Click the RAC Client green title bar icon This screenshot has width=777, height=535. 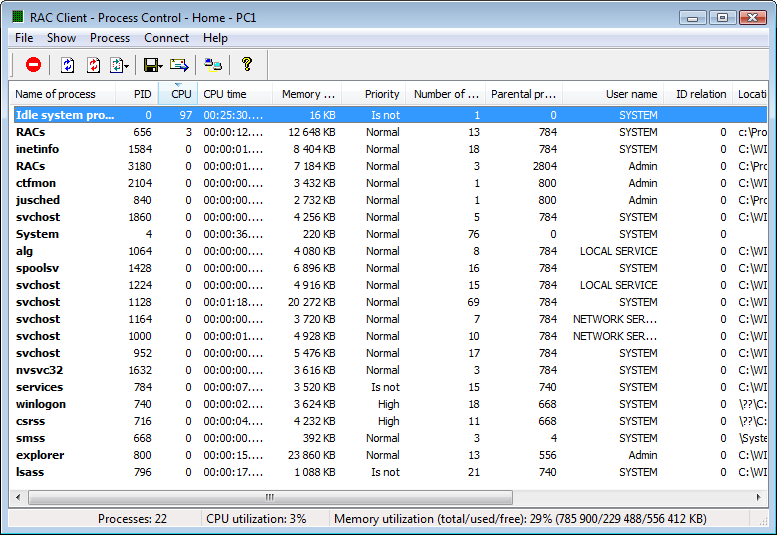(x=18, y=17)
